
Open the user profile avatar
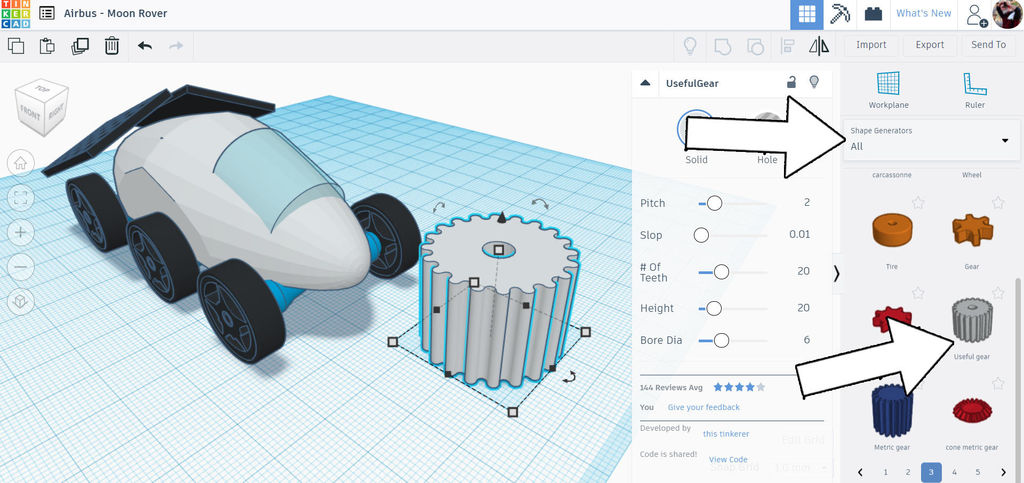coord(1007,14)
